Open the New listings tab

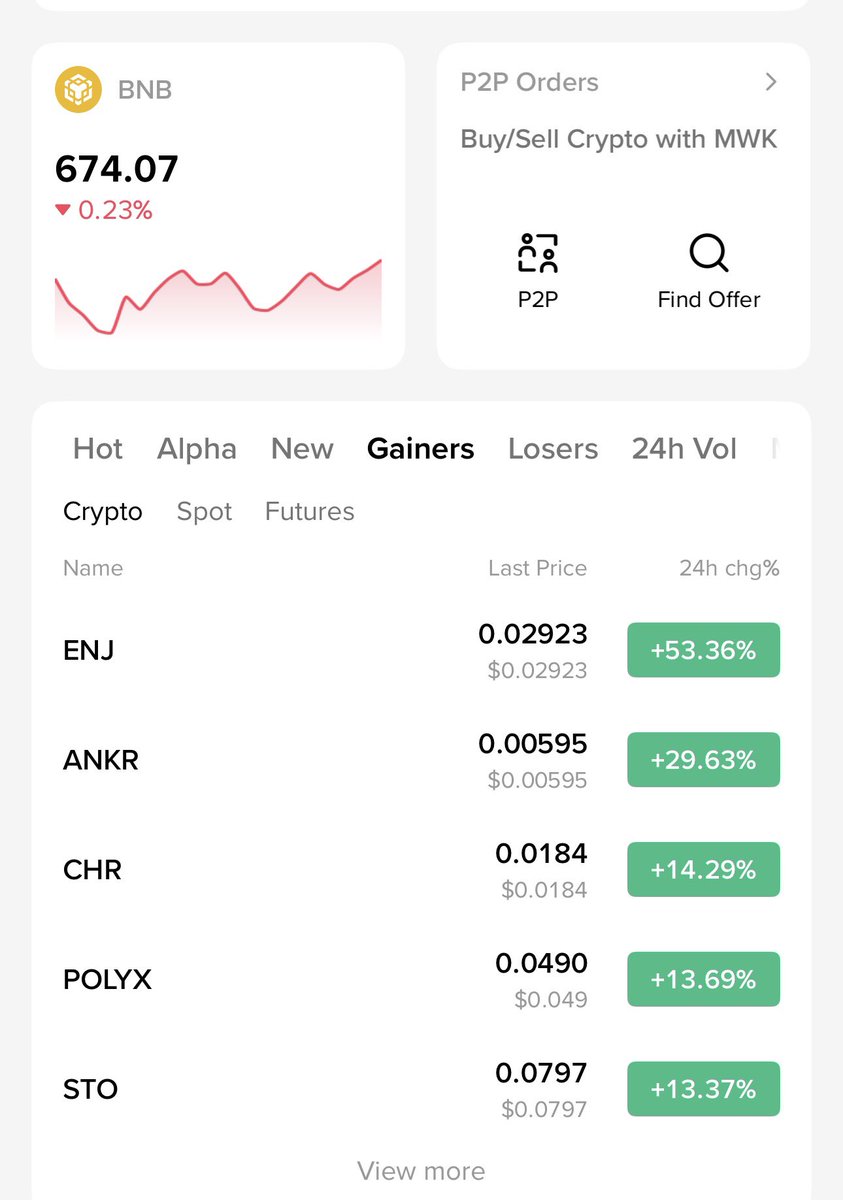coord(302,449)
